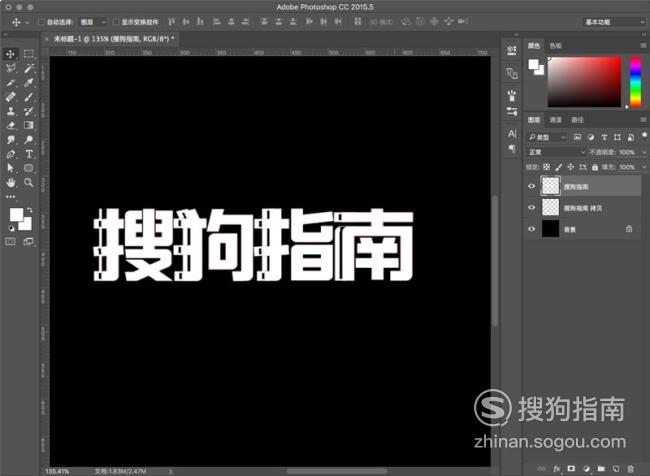
Task: Open the Move tool preset picker arrow
Action: click(27, 22)
